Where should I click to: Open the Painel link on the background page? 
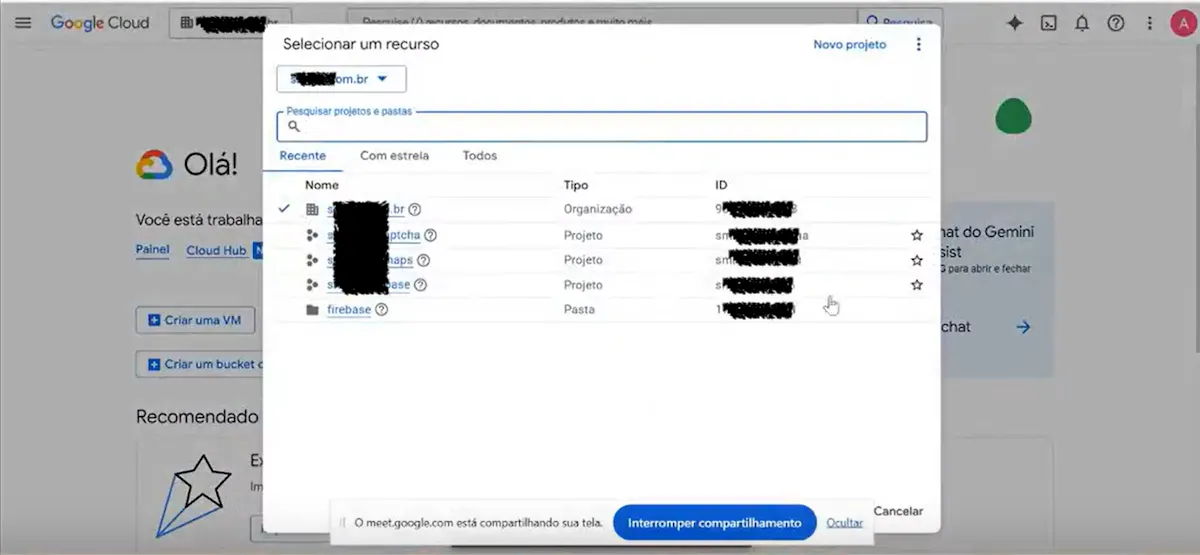click(152, 251)
